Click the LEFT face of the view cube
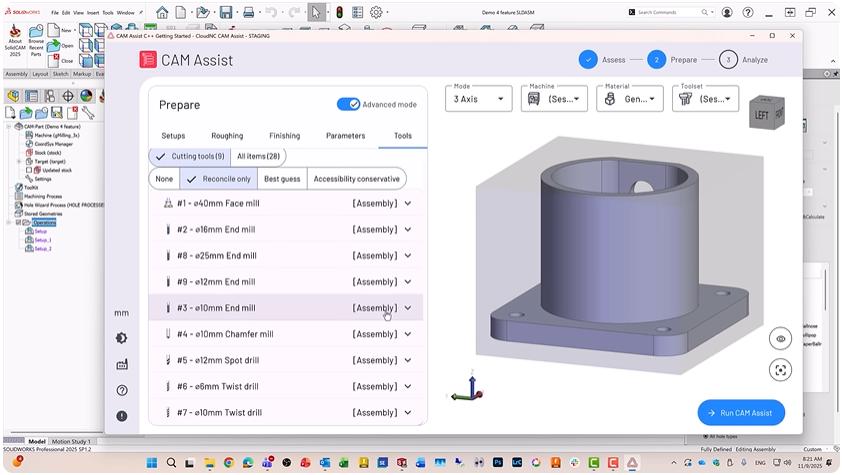 (762, 115)
